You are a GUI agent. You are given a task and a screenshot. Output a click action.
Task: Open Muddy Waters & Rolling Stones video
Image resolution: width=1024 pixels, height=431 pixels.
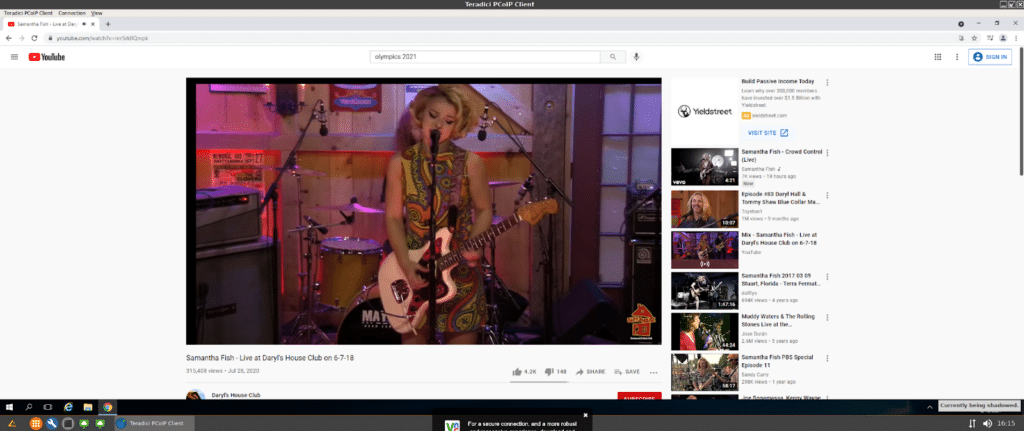[x=705, y=332]
